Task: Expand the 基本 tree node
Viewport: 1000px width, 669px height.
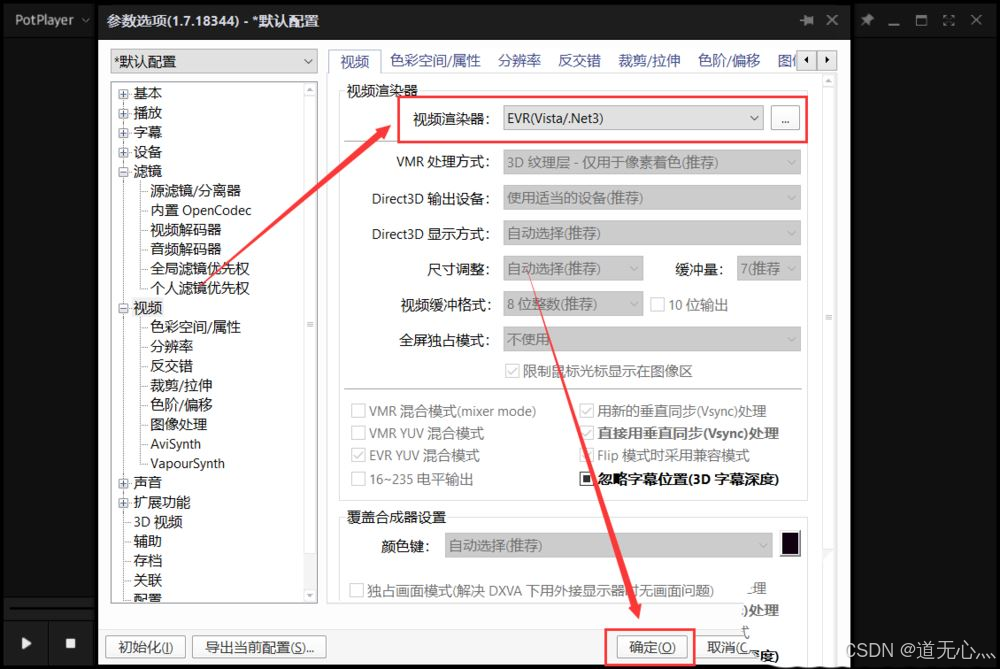Action: pyautogui.click(x=123, y=94)
